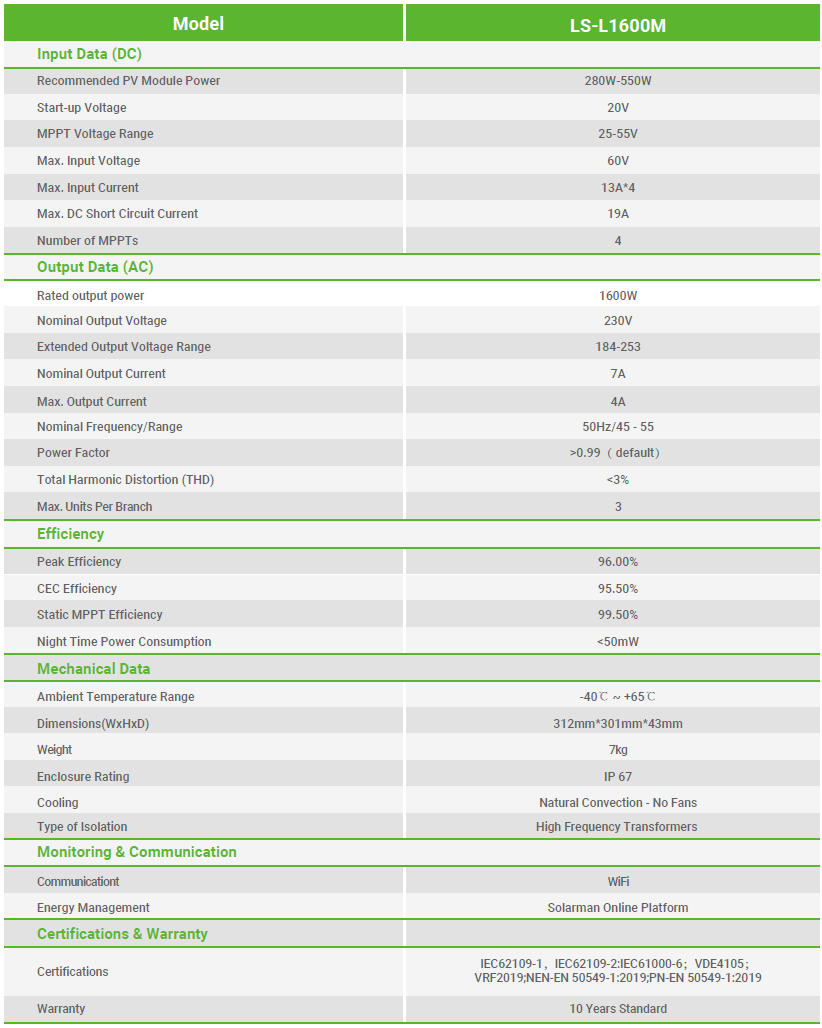Select the Input Data (DC) section heading
822x1028 pixels.
point(89,54)
